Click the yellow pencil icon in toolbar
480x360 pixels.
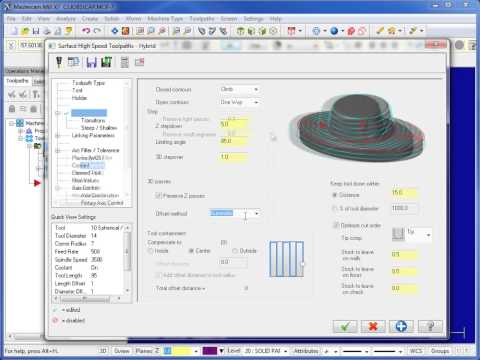click(380, 31)
